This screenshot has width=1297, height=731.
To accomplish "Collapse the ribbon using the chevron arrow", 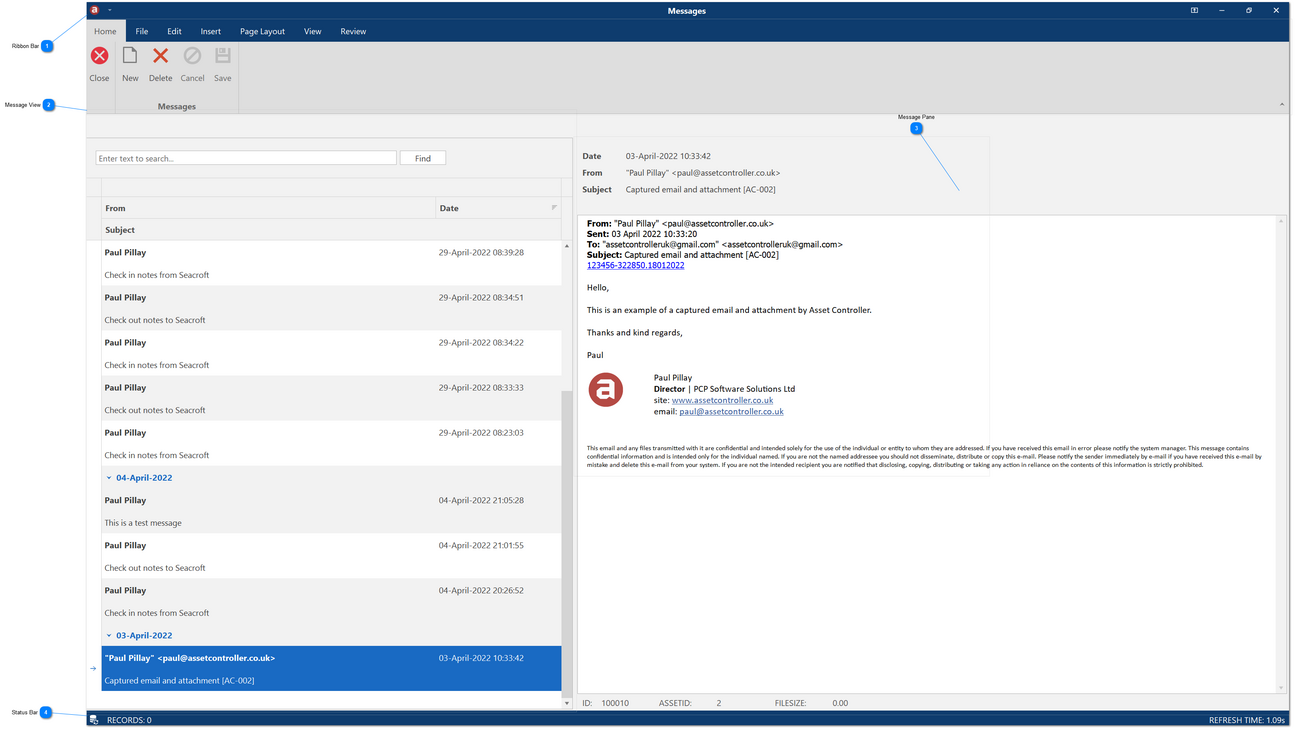I will pos(1282,104).
